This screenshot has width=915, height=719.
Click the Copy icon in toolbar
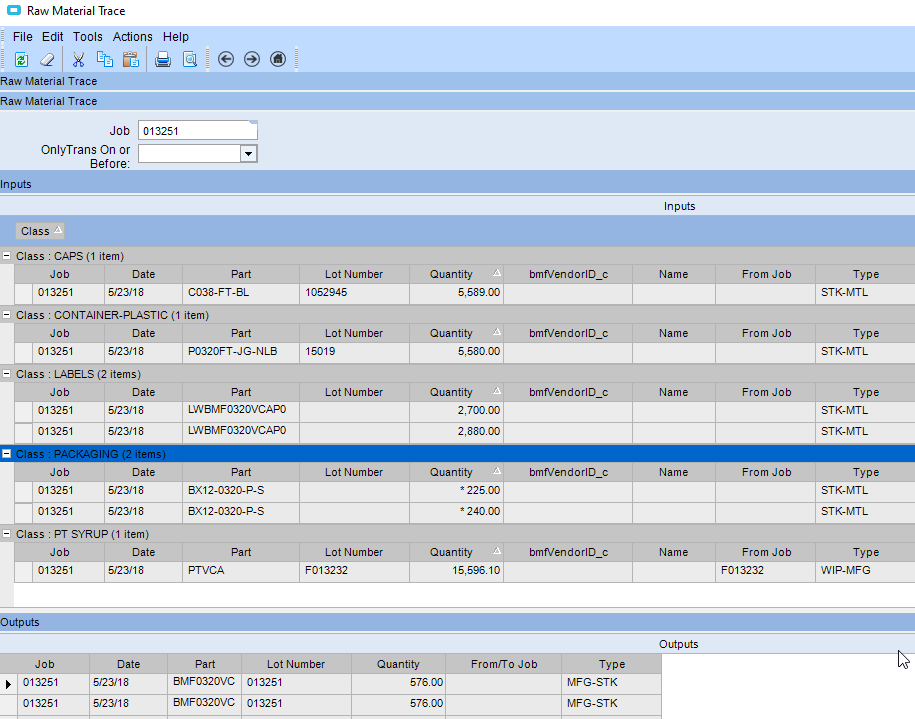pyautogui.click(x=104, y=59)
